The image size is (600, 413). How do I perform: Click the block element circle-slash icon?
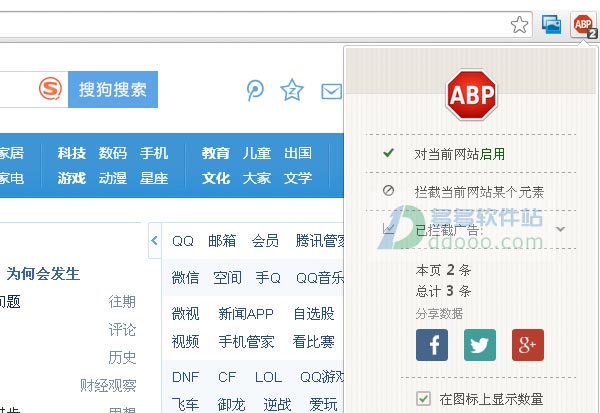(388, 190)
